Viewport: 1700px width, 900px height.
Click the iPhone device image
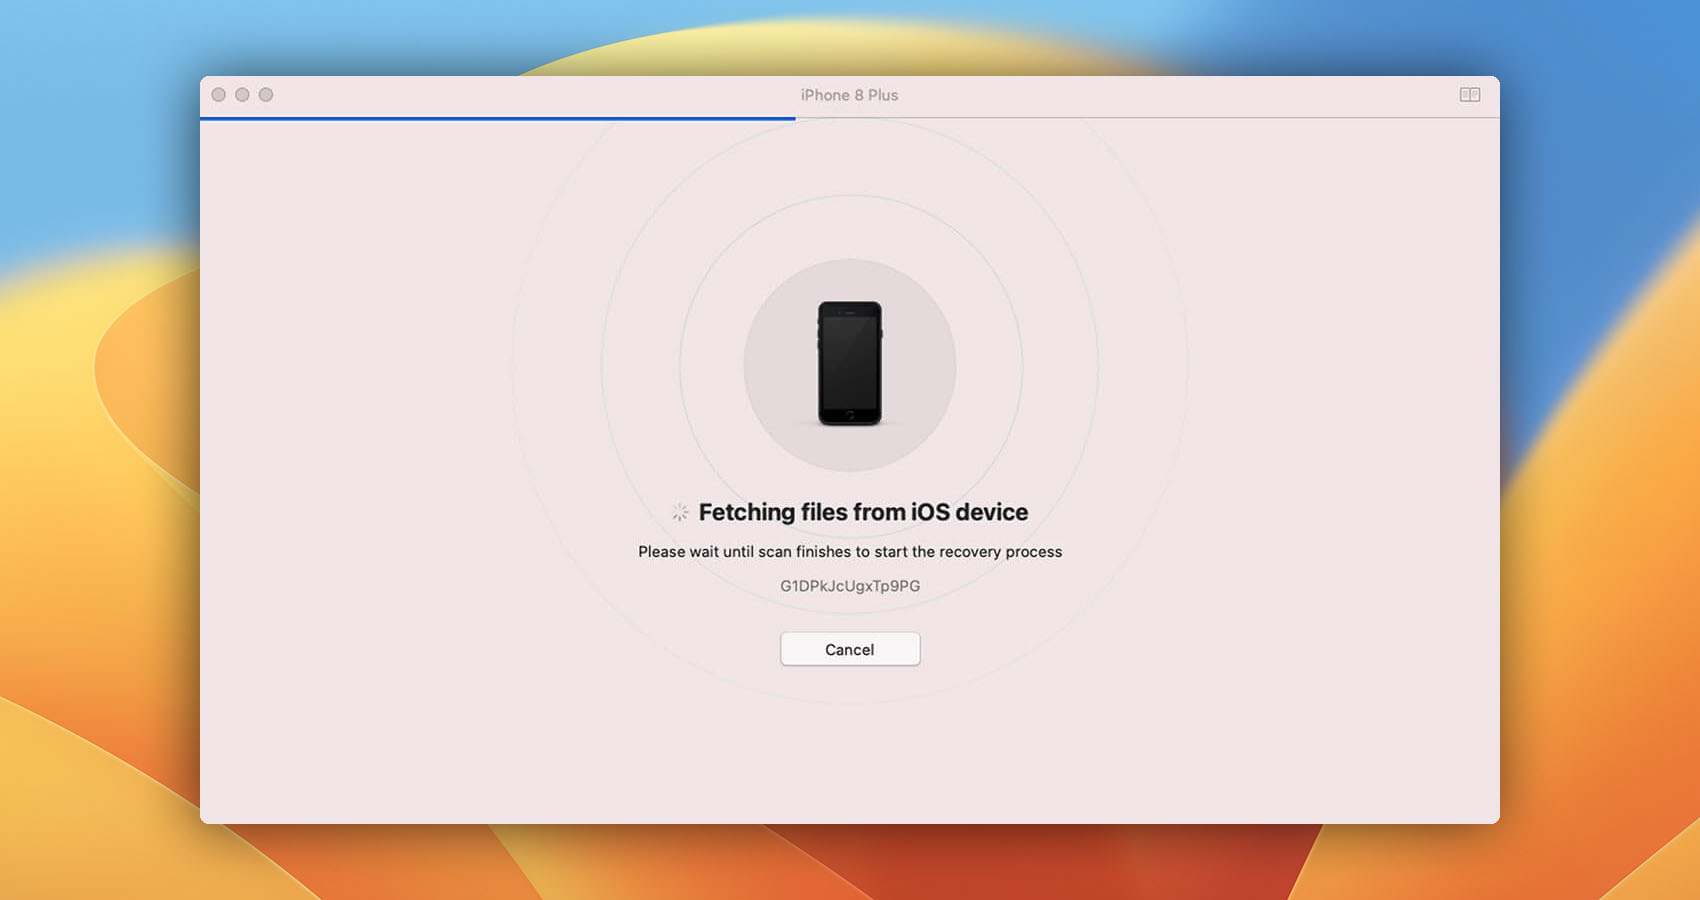point(850,364)
